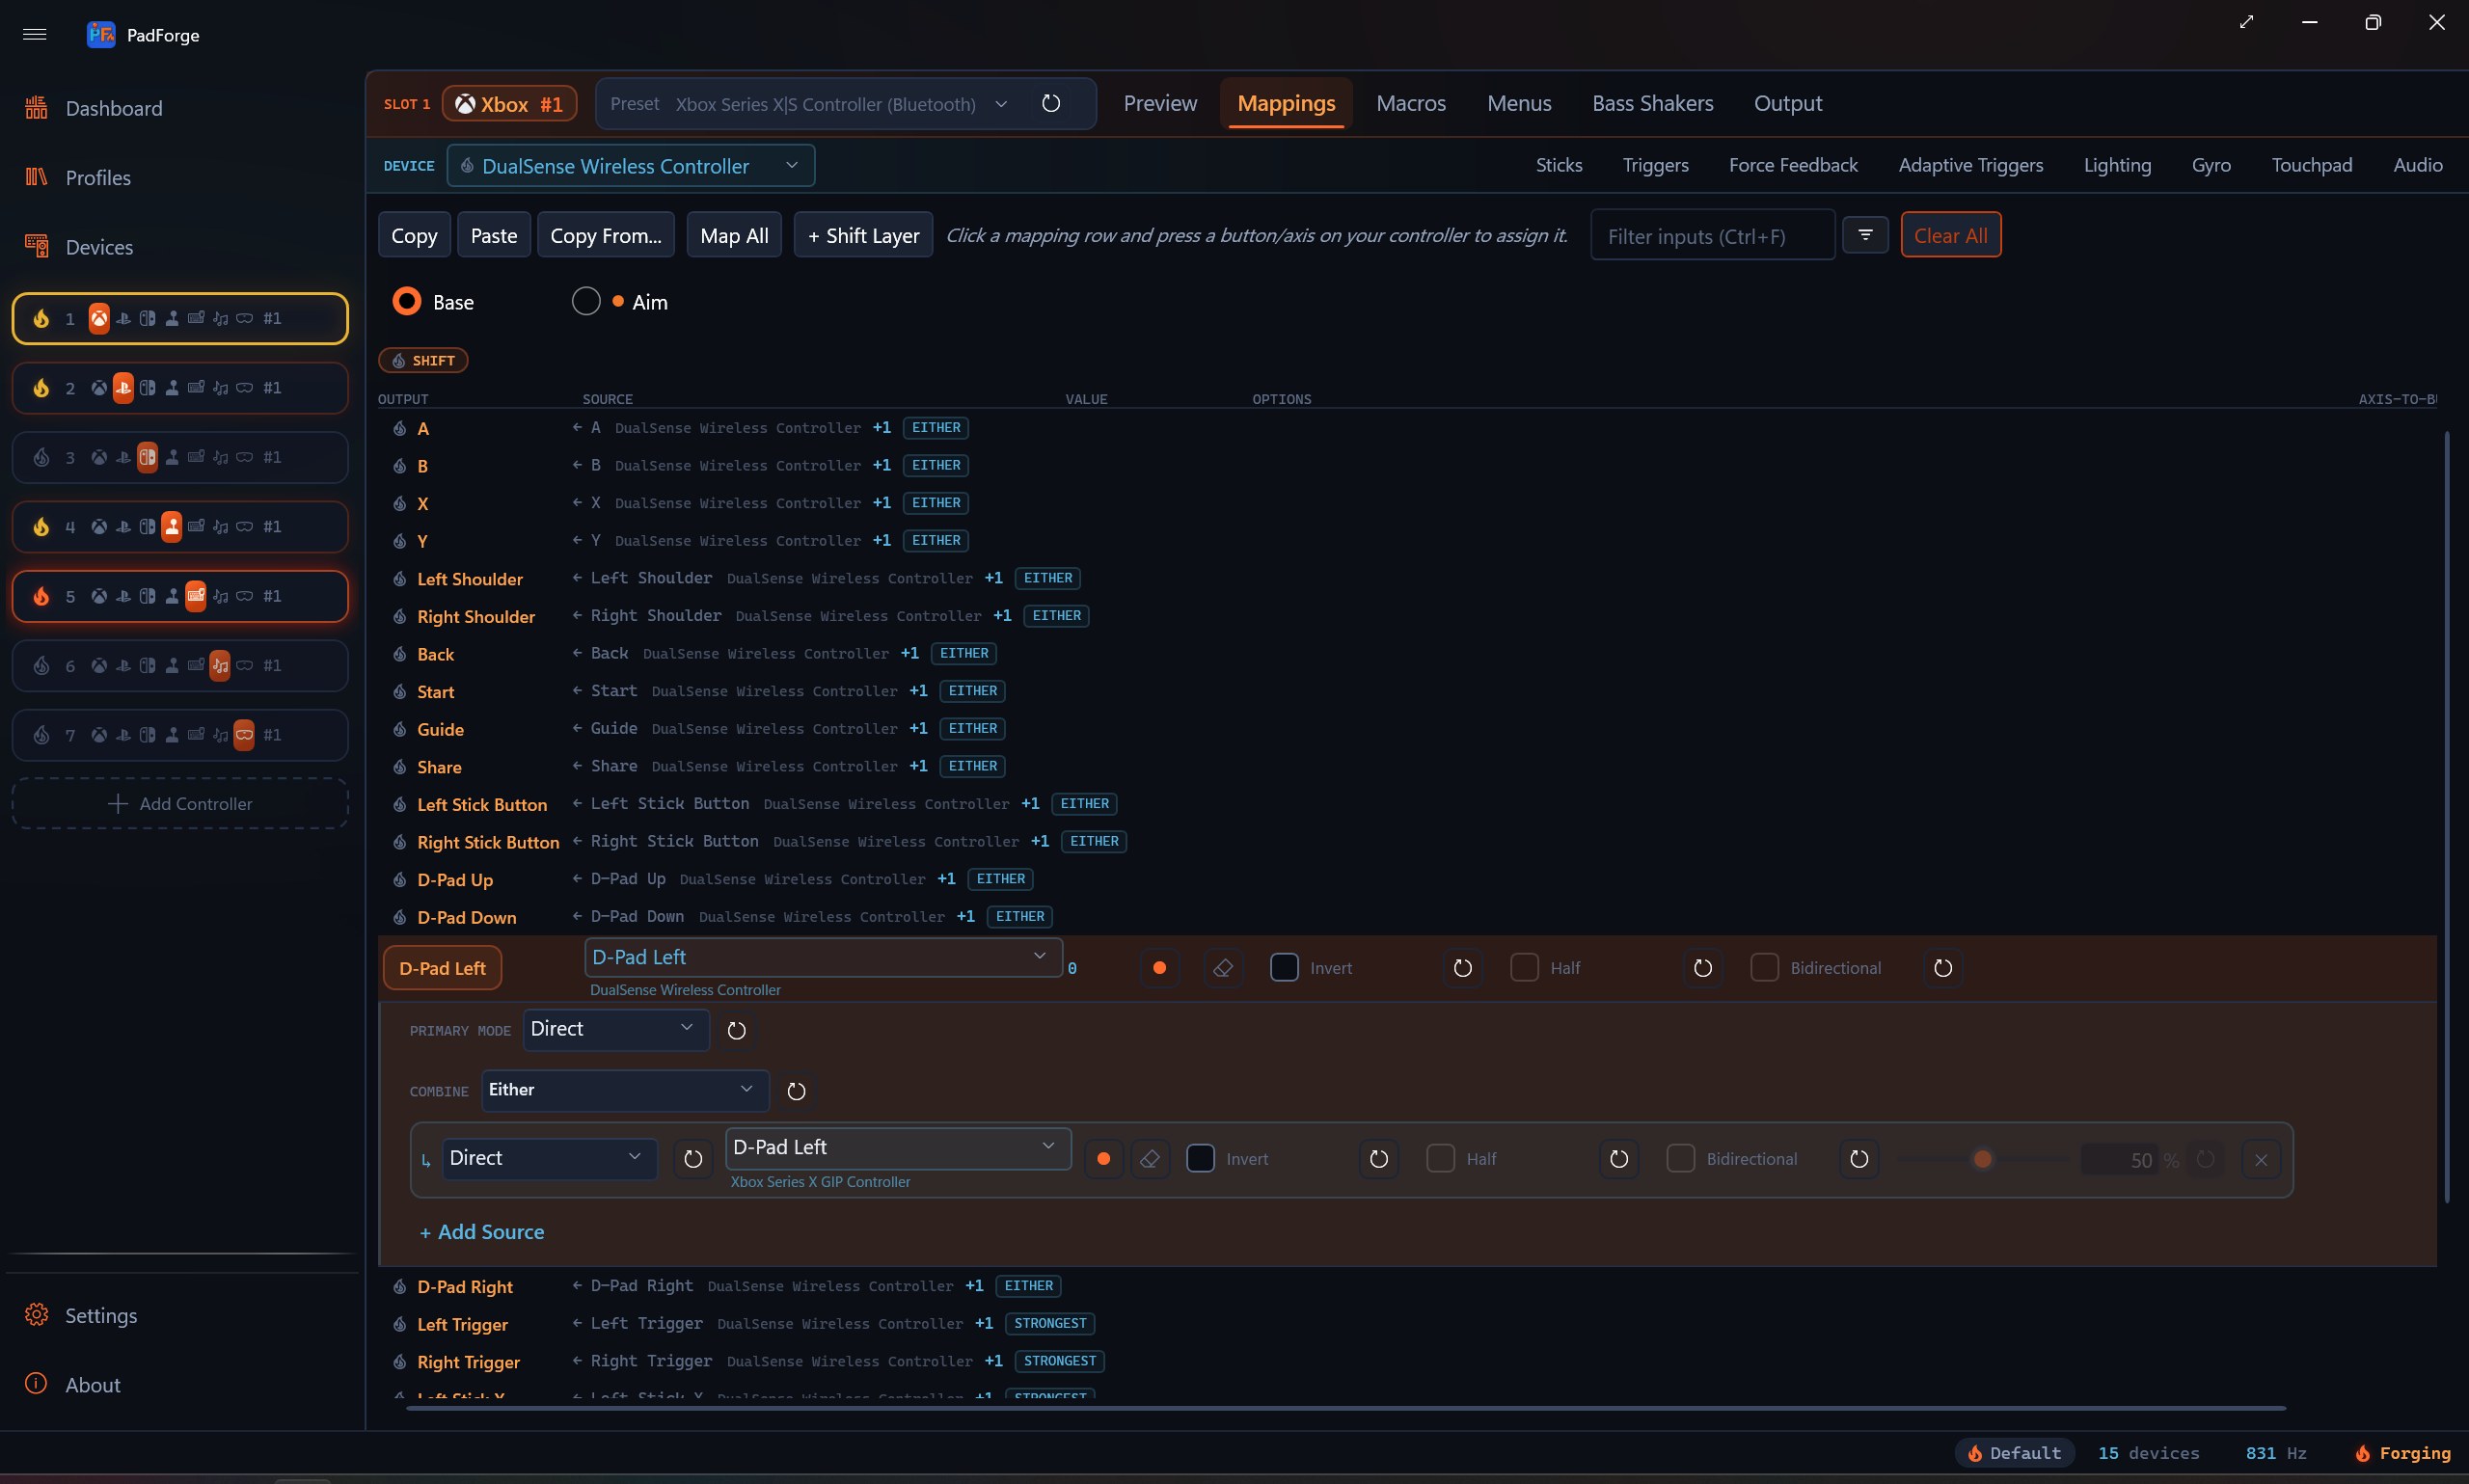Click record dot on Xbox GIP source
2469x1484 pixels.
point(1103,1159)
